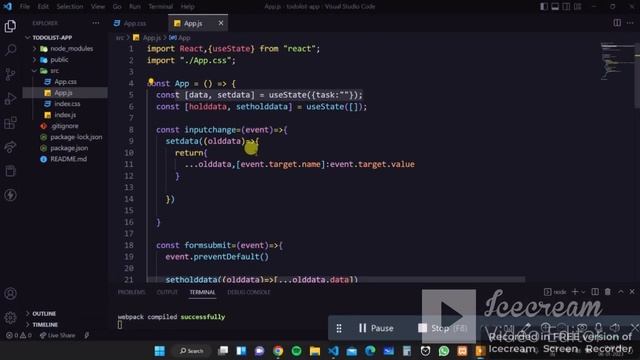The width and height of the screenshot is (640, 360).
Task: Open the customize layout button
Action: (578, 7)
